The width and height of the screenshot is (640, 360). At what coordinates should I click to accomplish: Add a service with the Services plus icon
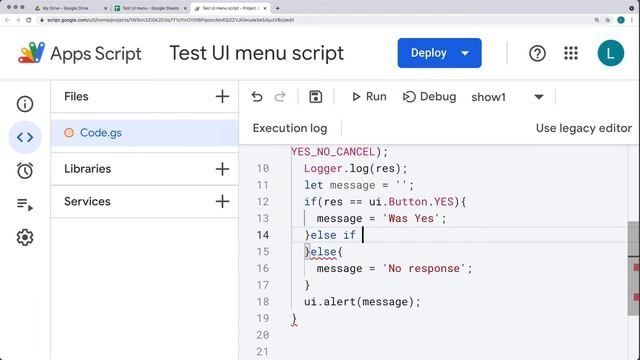click(x=222, y=201)
